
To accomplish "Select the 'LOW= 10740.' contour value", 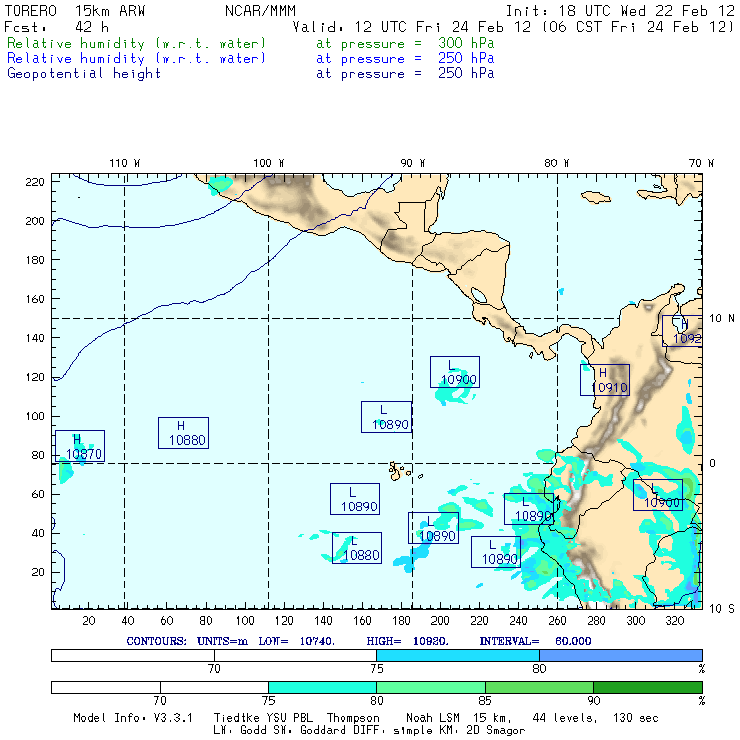I will pos(297,641).
